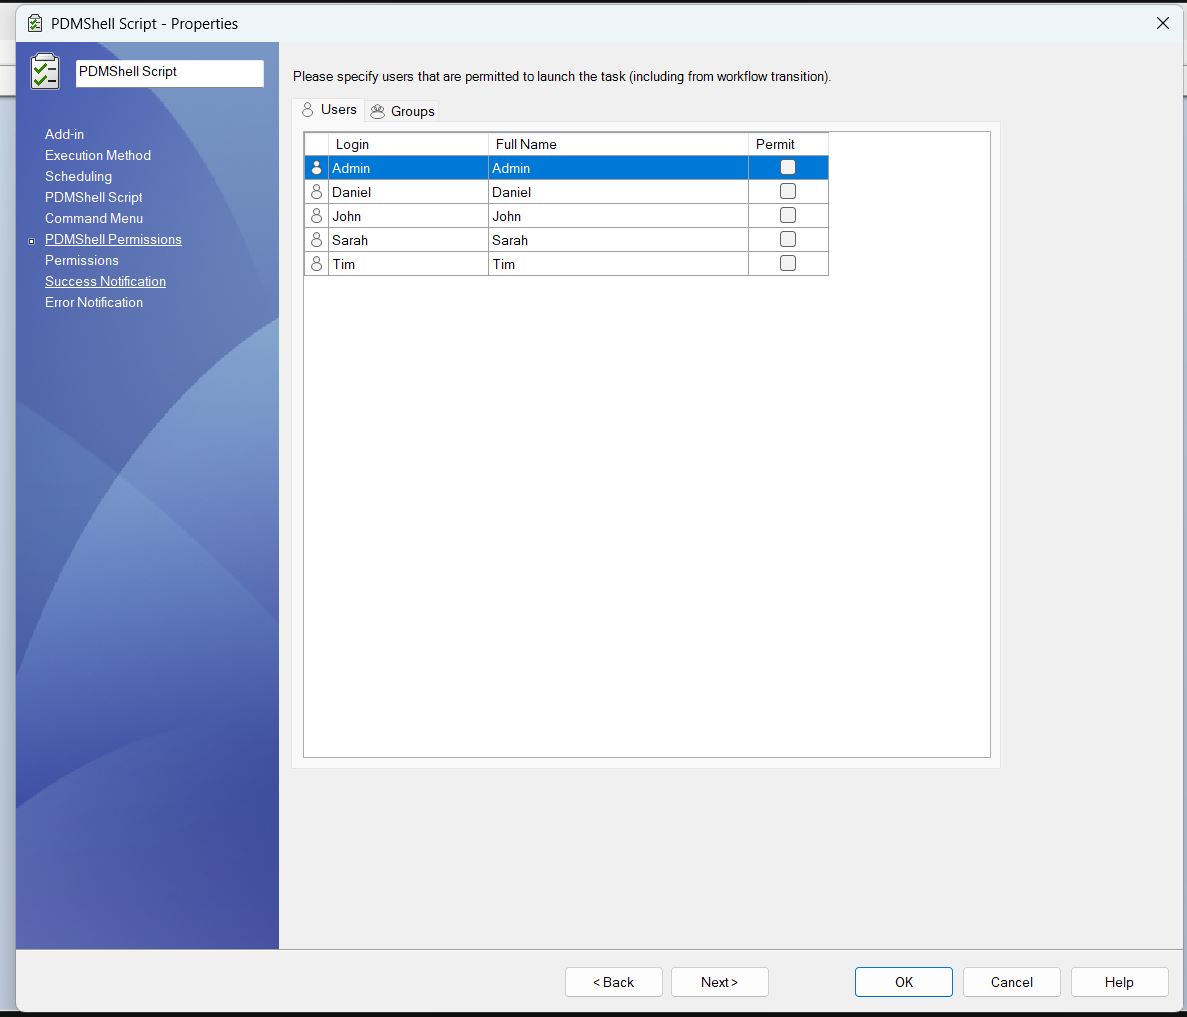Select the John login cell
The height and width of the screenshot is (1017, 1187).
coord(408,216)
